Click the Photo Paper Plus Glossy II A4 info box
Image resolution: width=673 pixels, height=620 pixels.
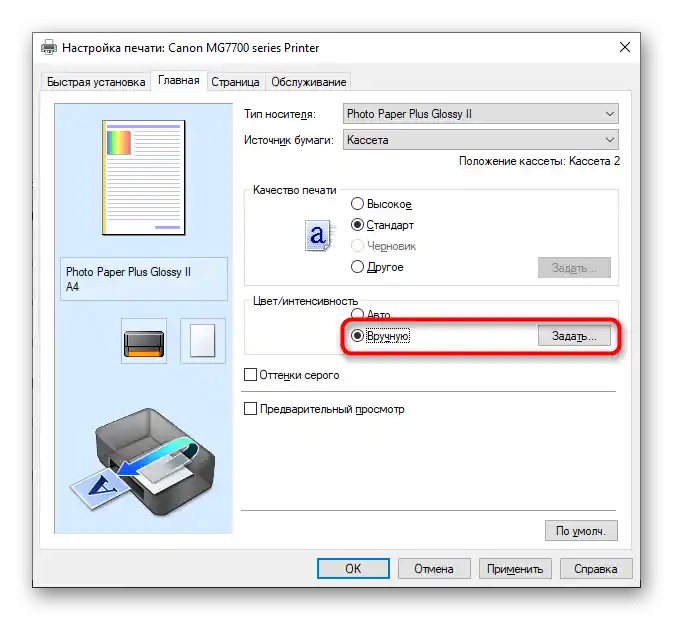[x=144, y=279]
